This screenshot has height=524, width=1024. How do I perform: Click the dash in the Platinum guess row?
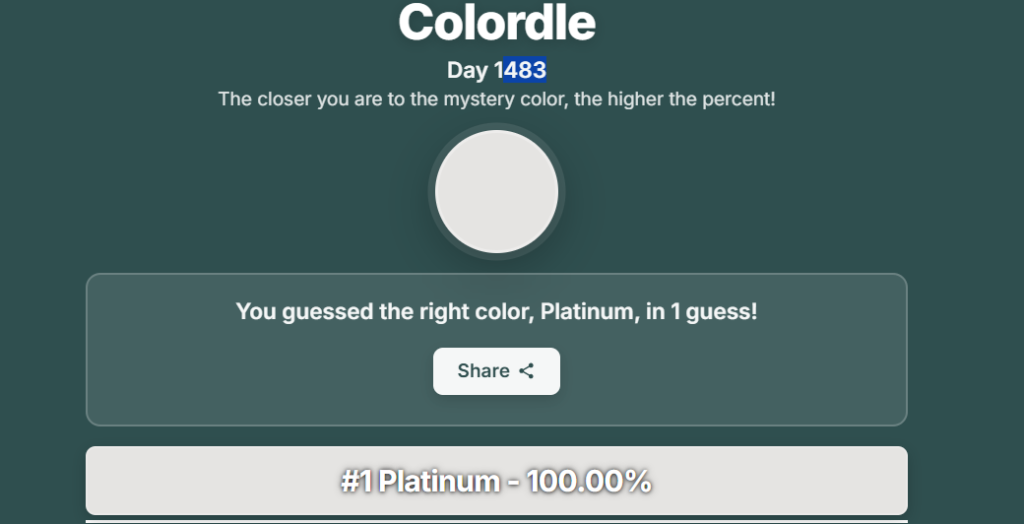(512, 481)
